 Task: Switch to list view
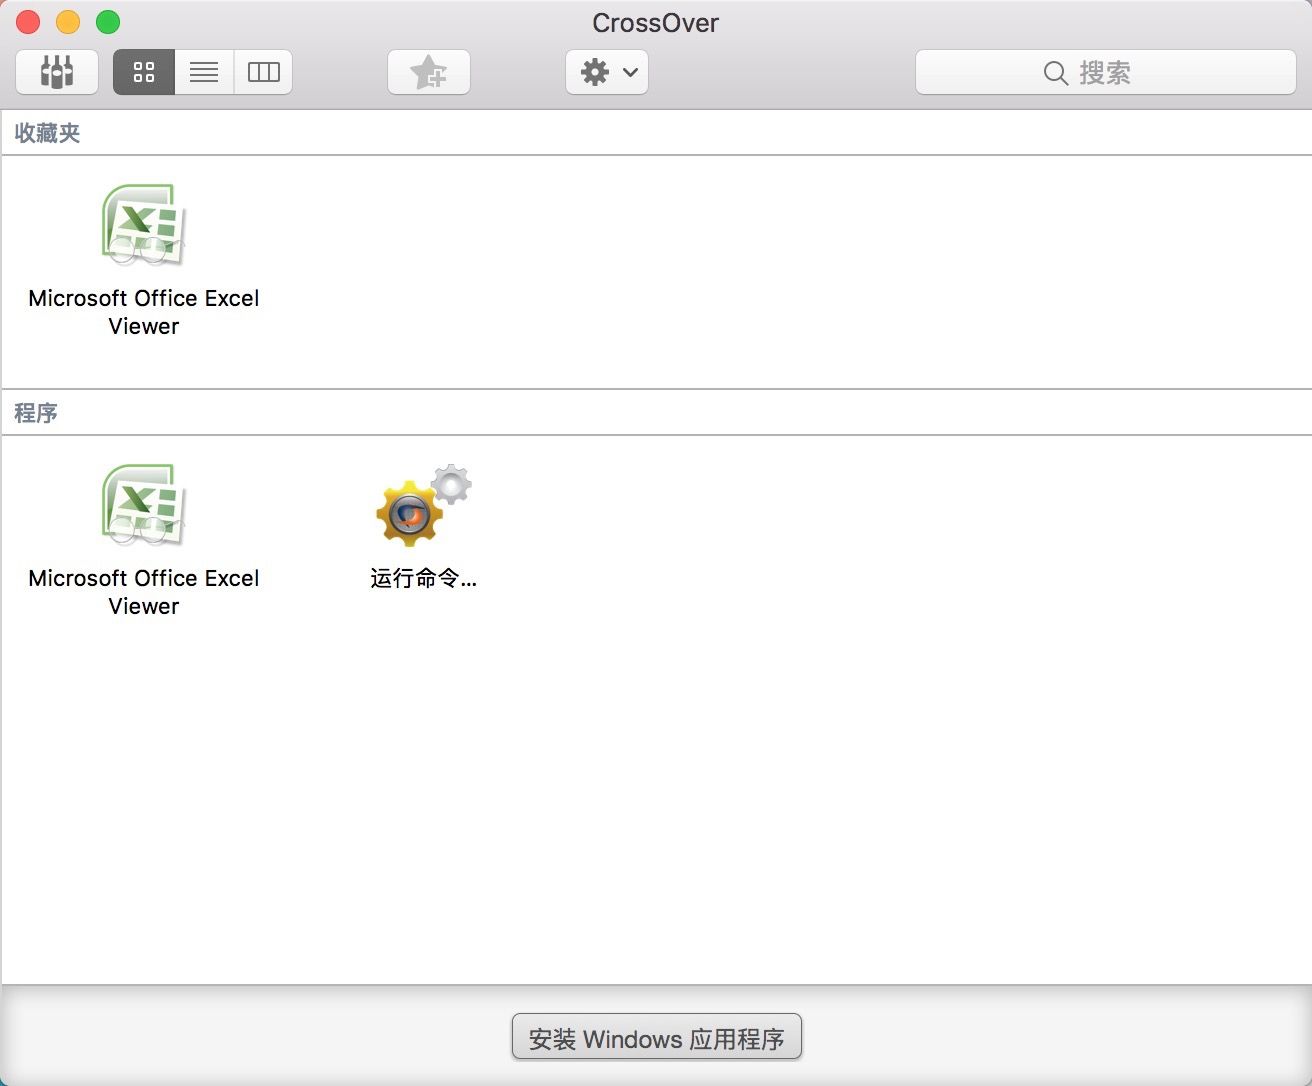point(204,72)
